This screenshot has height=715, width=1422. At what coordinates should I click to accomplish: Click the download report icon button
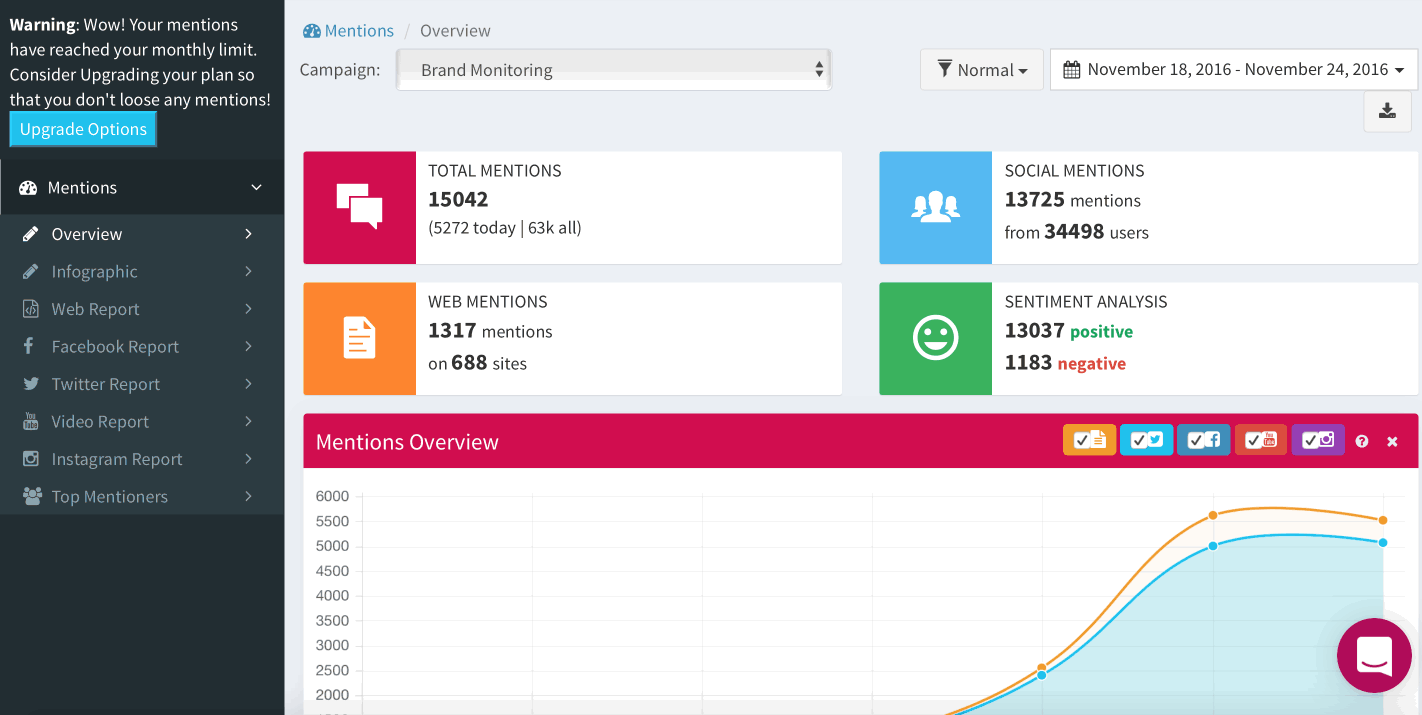click(1387, 111)
